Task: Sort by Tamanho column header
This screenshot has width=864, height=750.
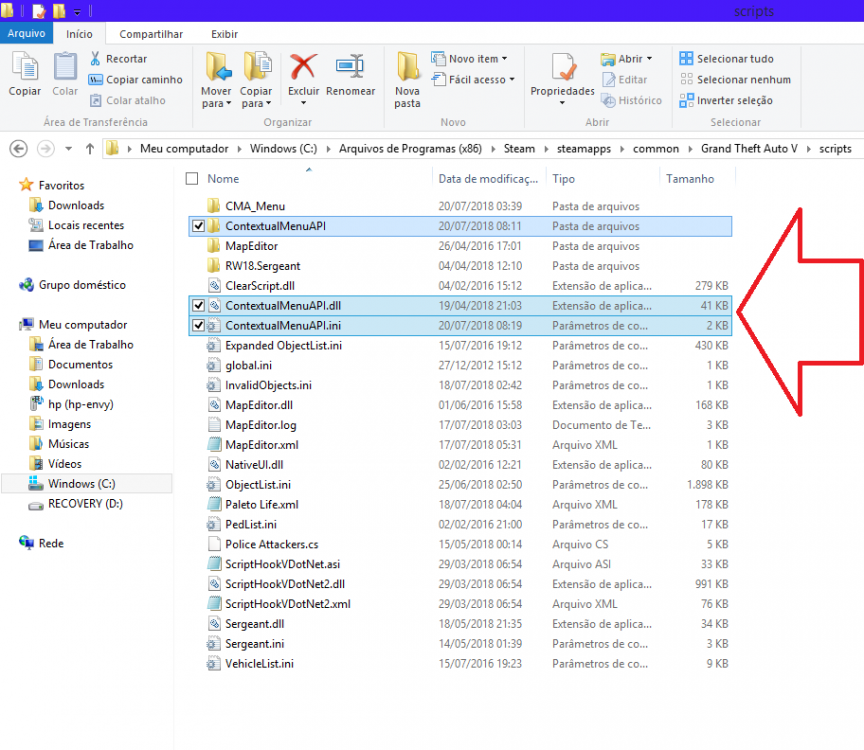Action: [690, 179]
